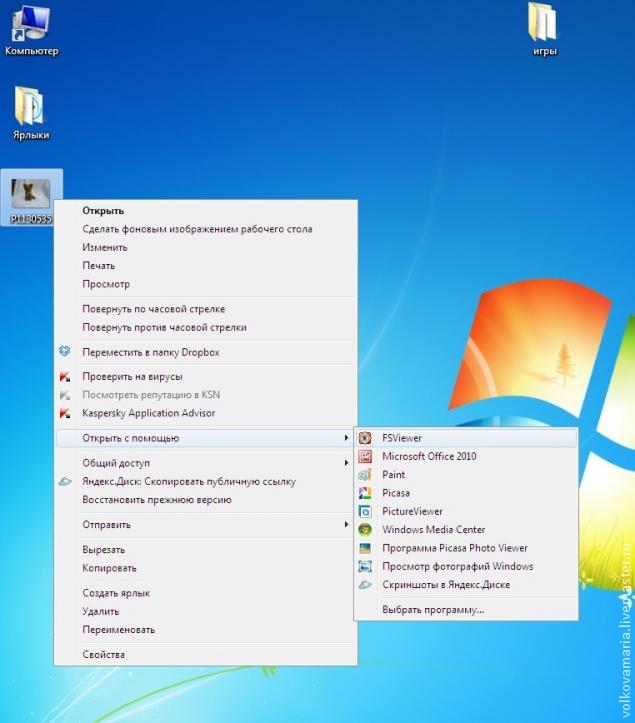
Task: Open the Ярлыки folder icon
Action: point(30,108)
